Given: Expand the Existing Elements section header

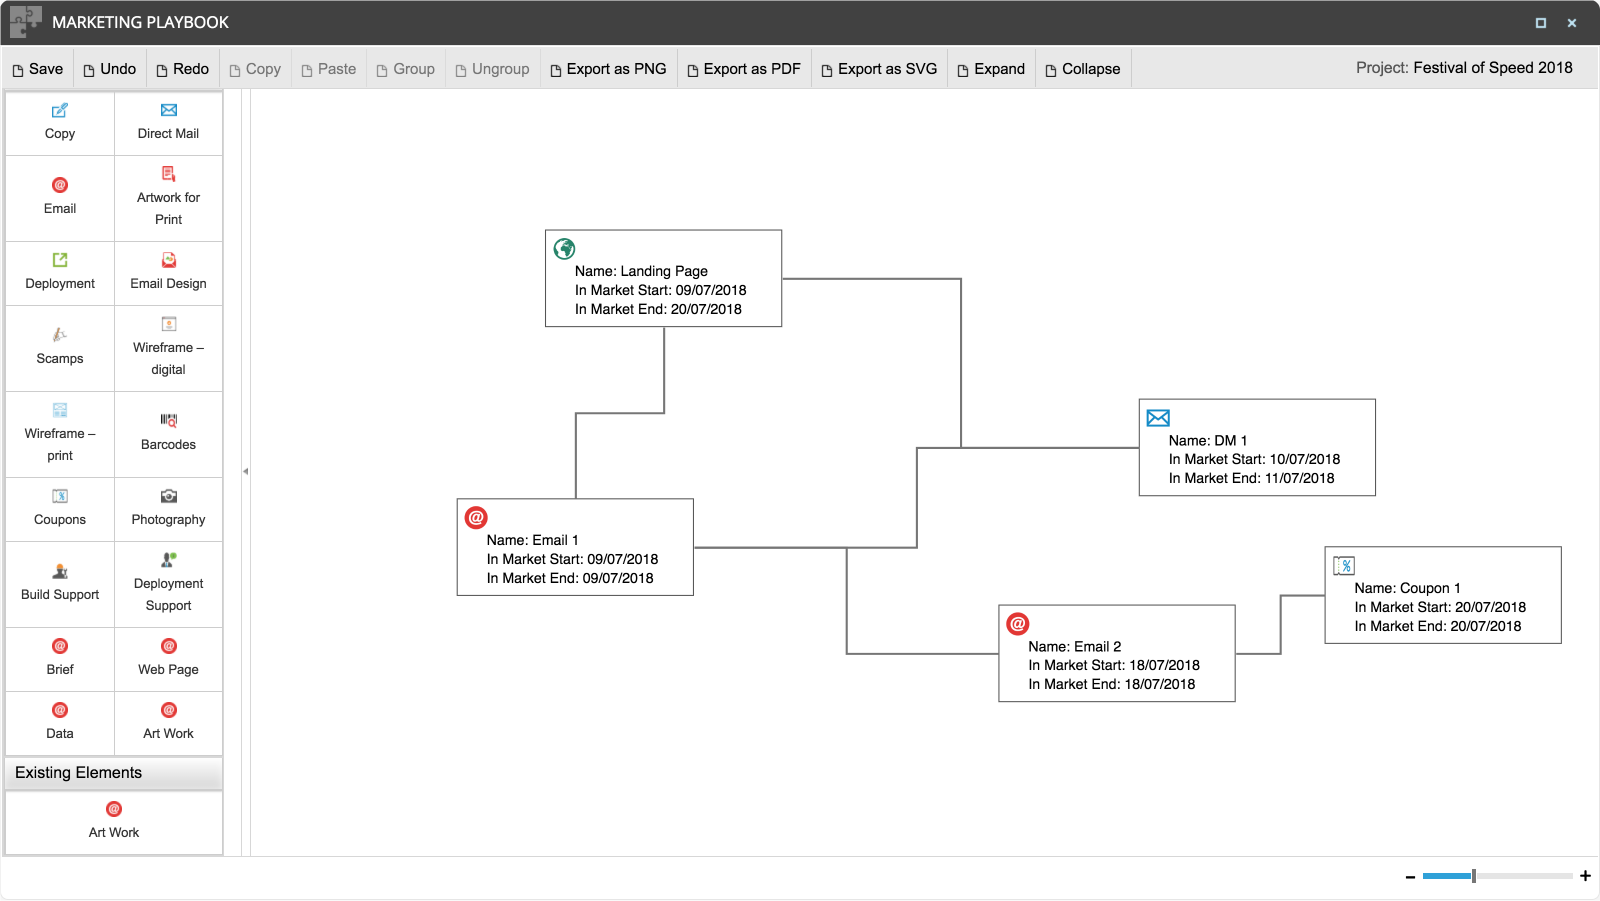Looking at the screenshot, I should [x=114, y=773].
